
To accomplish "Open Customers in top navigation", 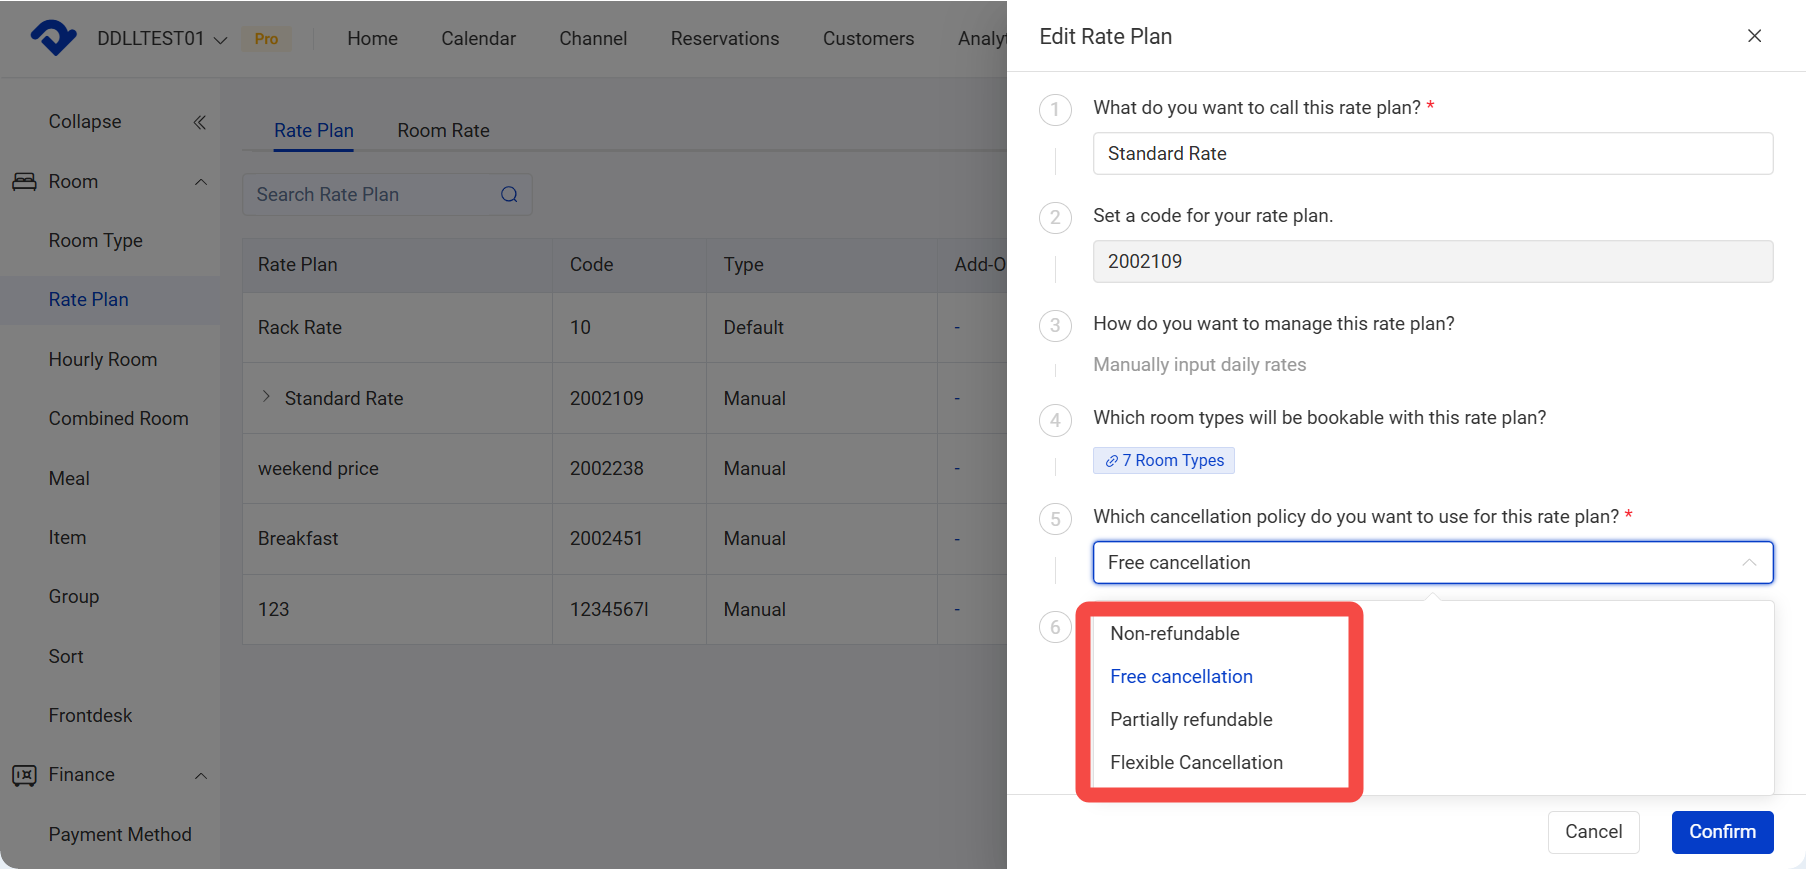I will click(868, 38).
